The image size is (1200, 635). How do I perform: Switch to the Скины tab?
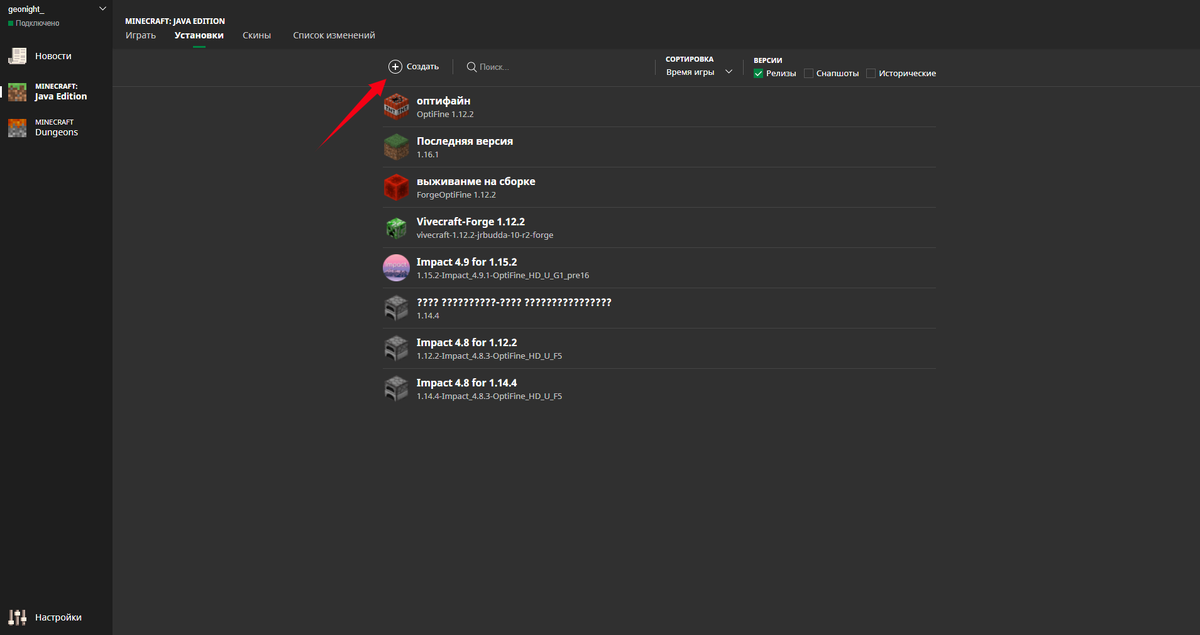pos(257,35)
